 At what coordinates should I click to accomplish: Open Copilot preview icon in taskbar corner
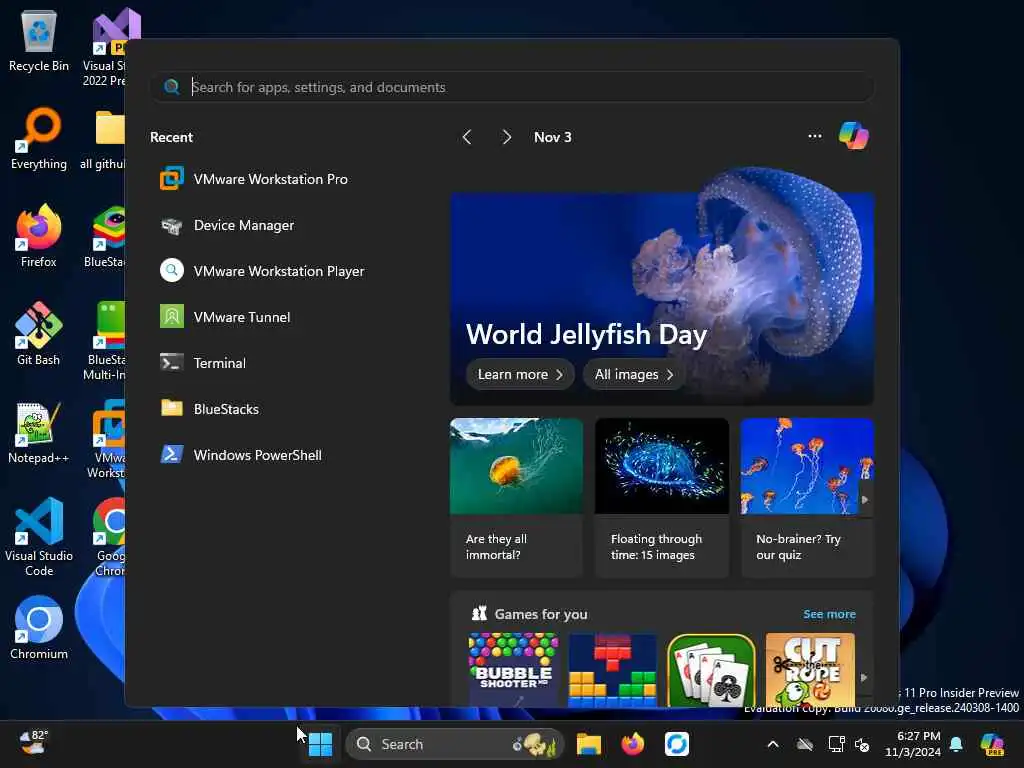click(x=992, y=744)
